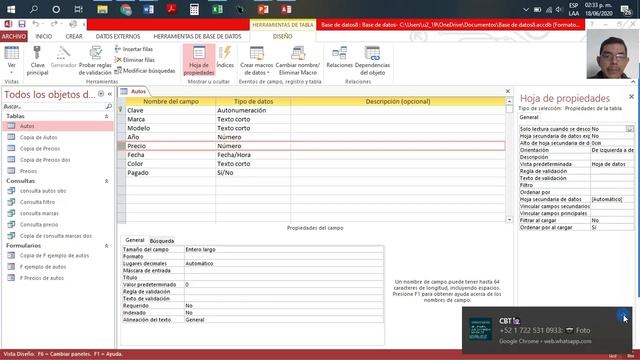Show Dependencias del objeto
This screenshot has height=360, width=640.
click(x=372, y=60)
